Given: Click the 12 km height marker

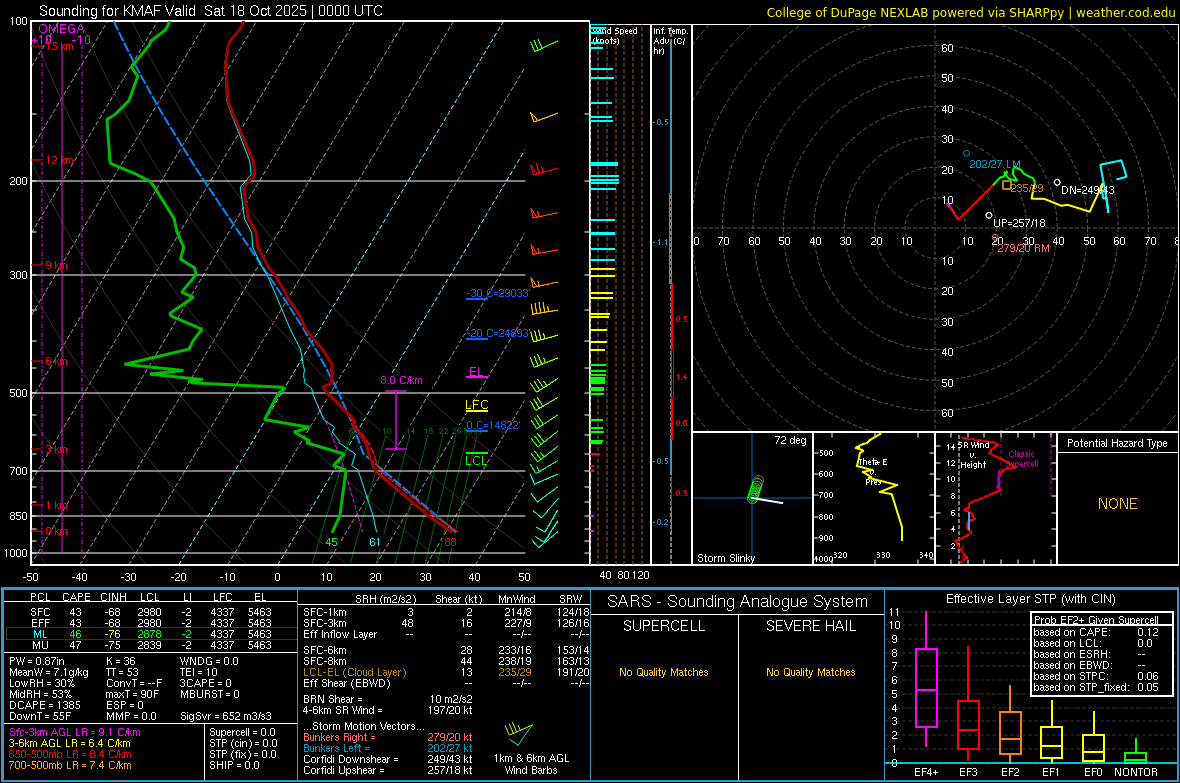Looking at the screenshot, I should (x=59, y=160).
